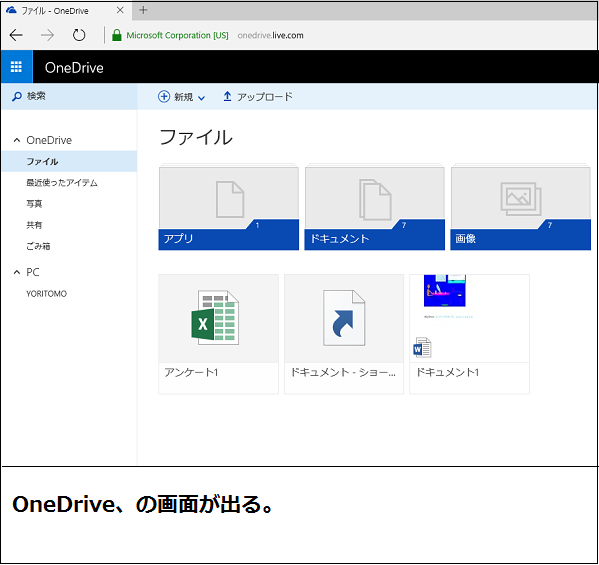
Task: Click the 検索 search field
Action: (69, 96)
